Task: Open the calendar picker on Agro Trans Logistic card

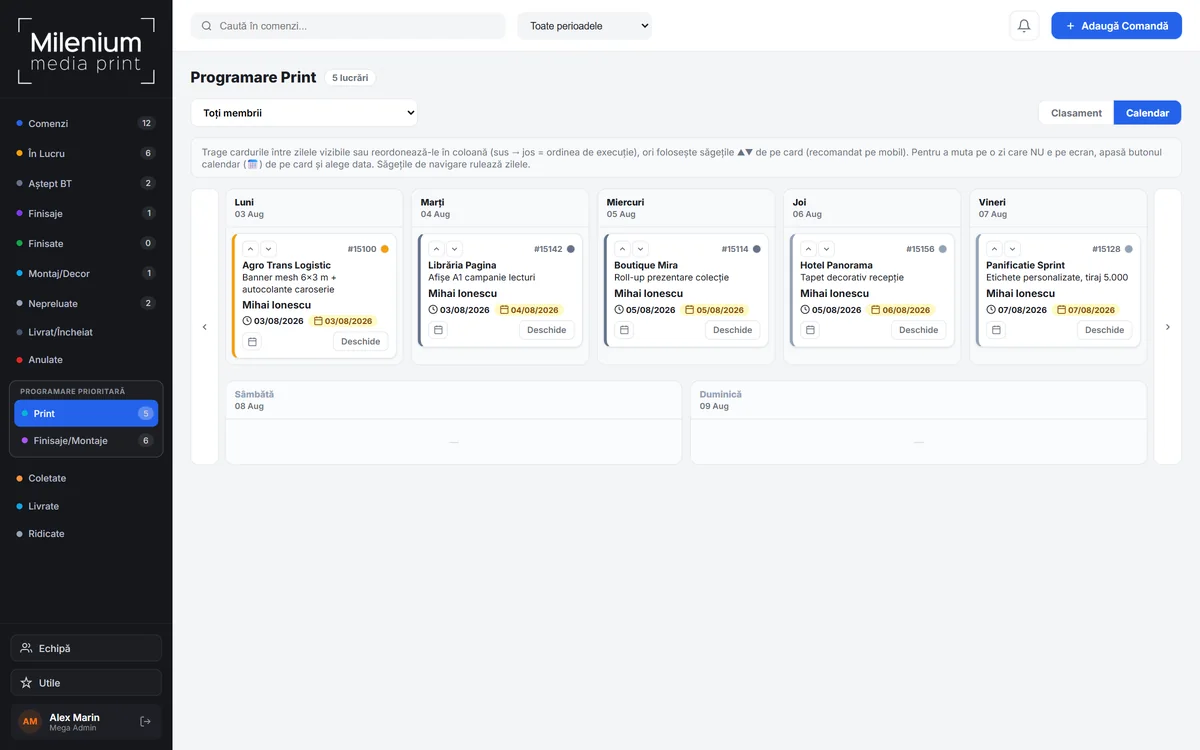Action: [x=252, y=342]
